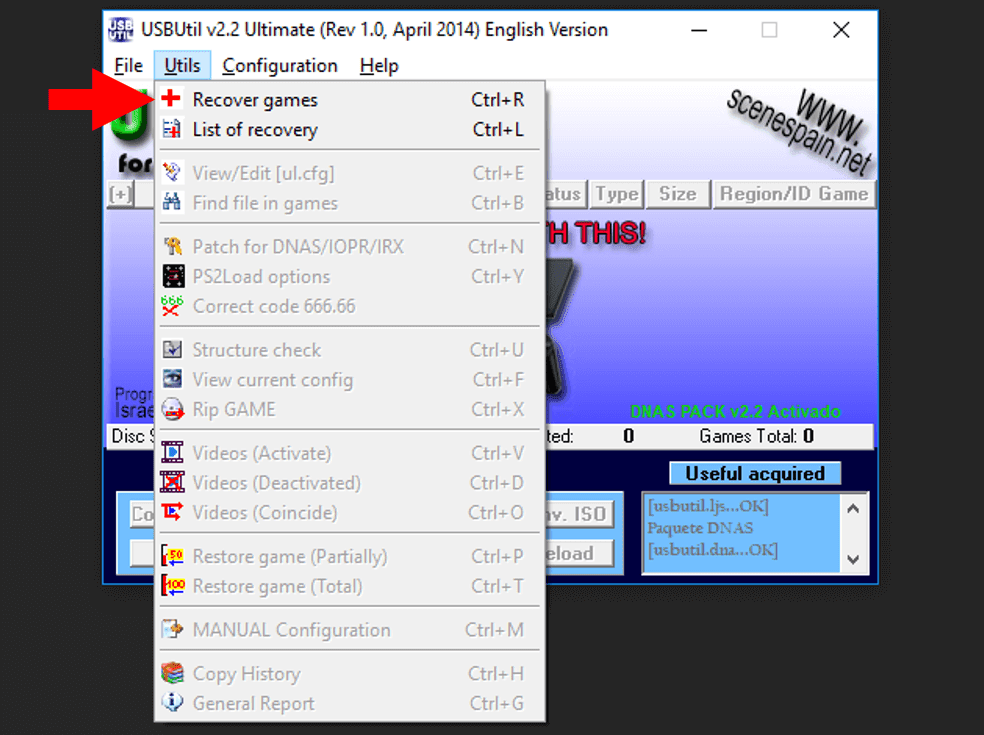The image size is (984, 735).
Task: Open the Help menu
Action: click(379, 65)
